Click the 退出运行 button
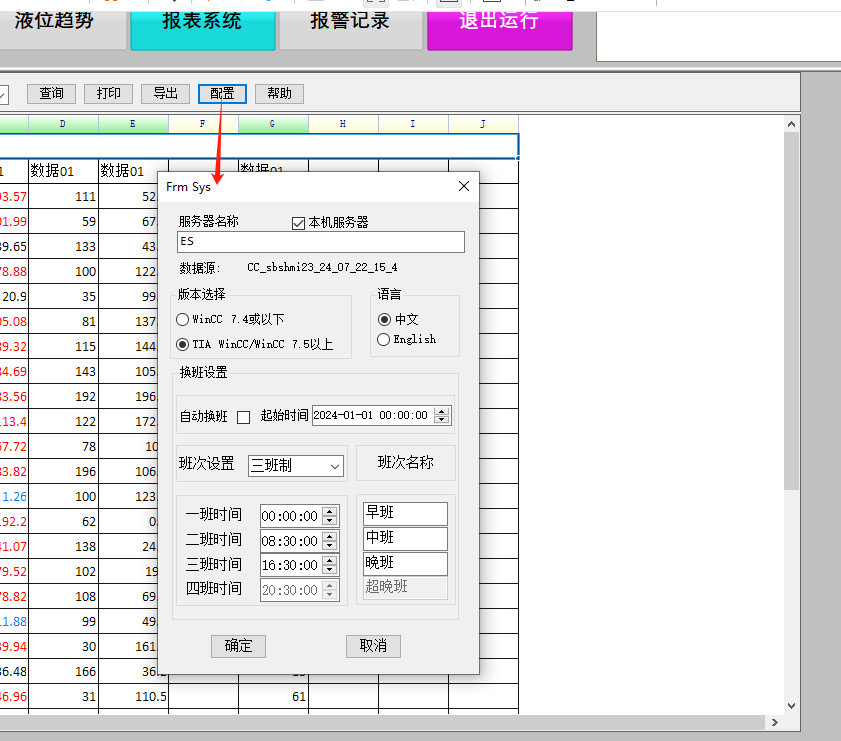 [x=499, y=22]
